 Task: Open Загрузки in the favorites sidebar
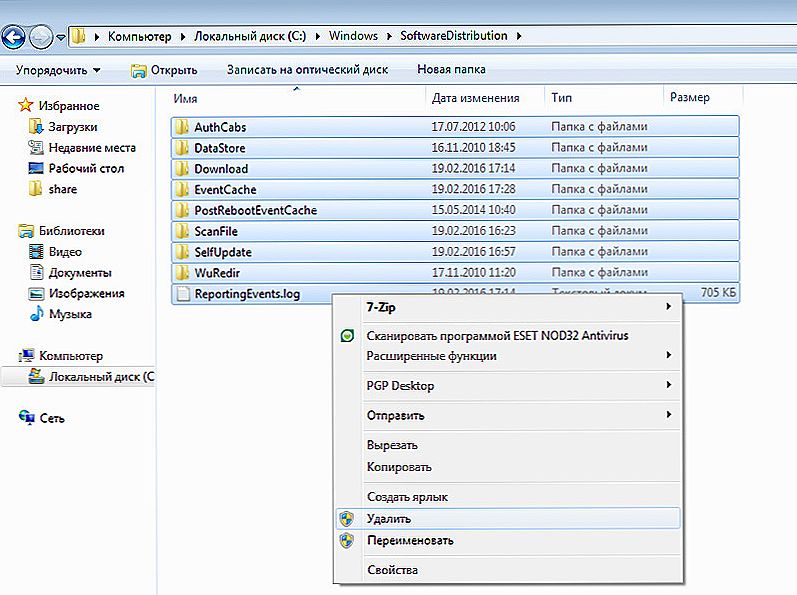click(x=73, y=127)
